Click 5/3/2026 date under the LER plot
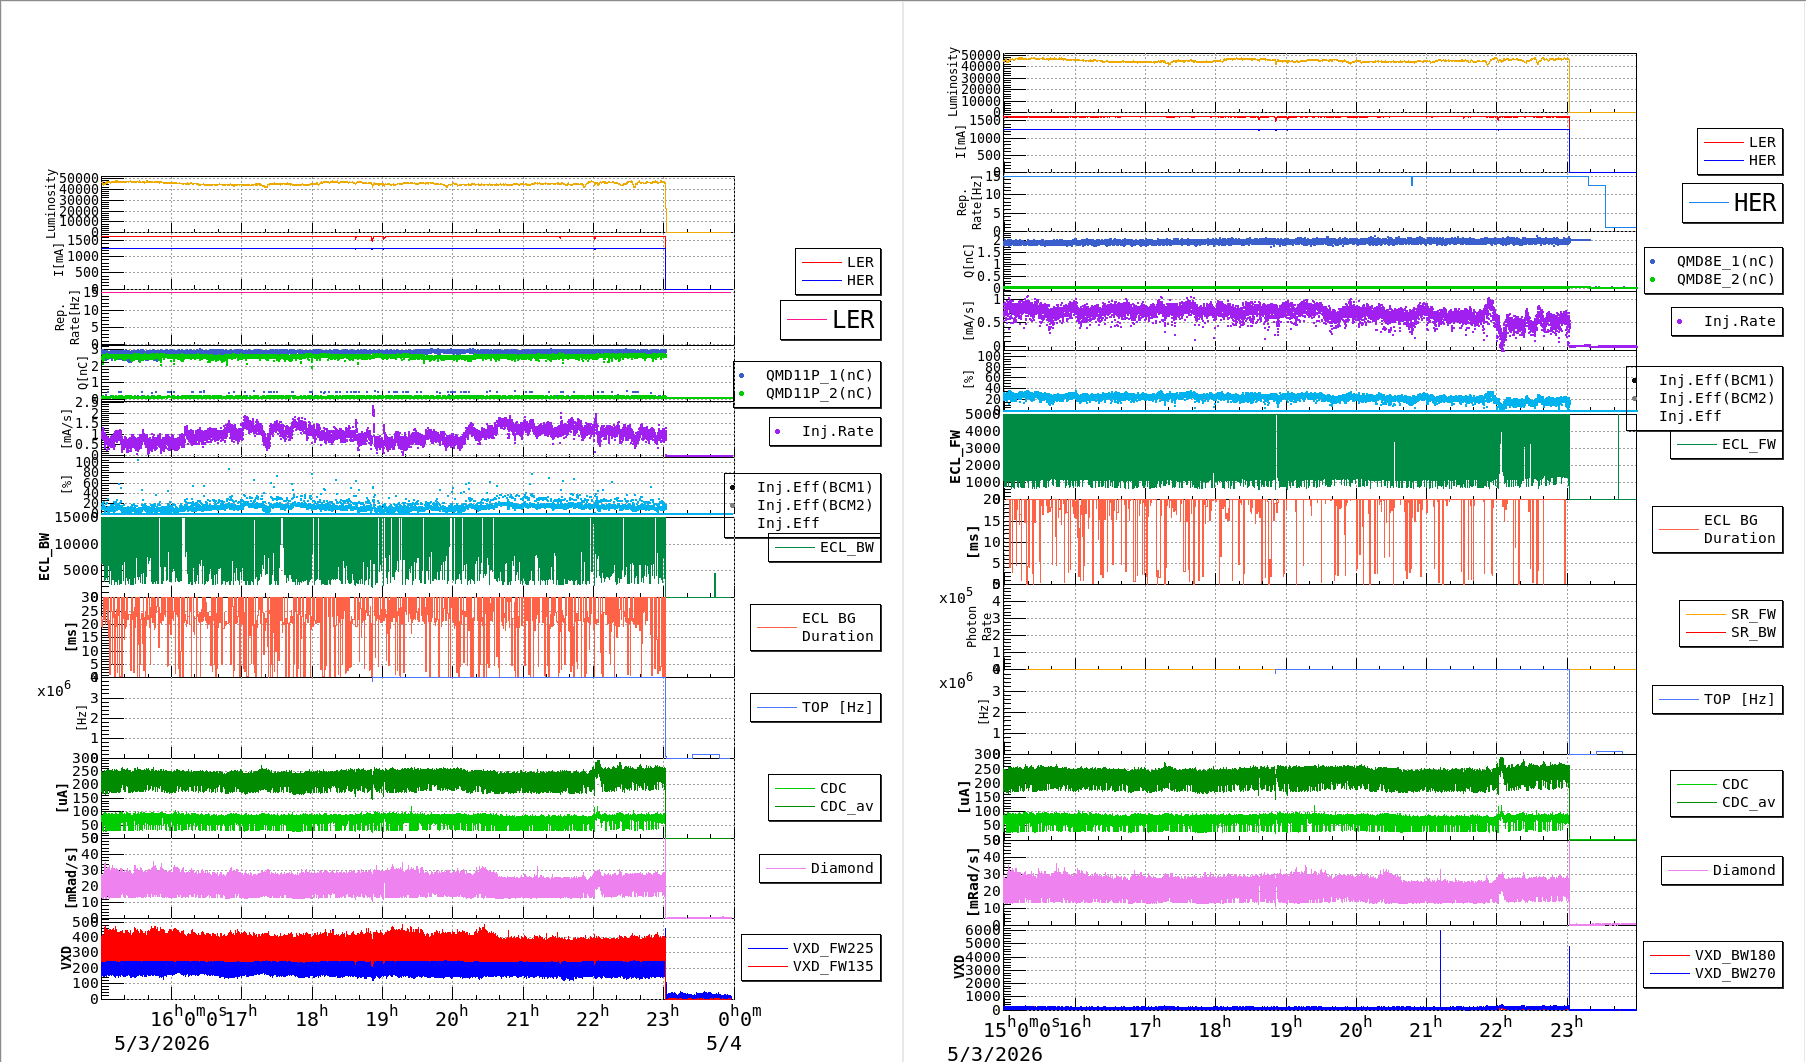1806x1062 pixels. 161,1043
